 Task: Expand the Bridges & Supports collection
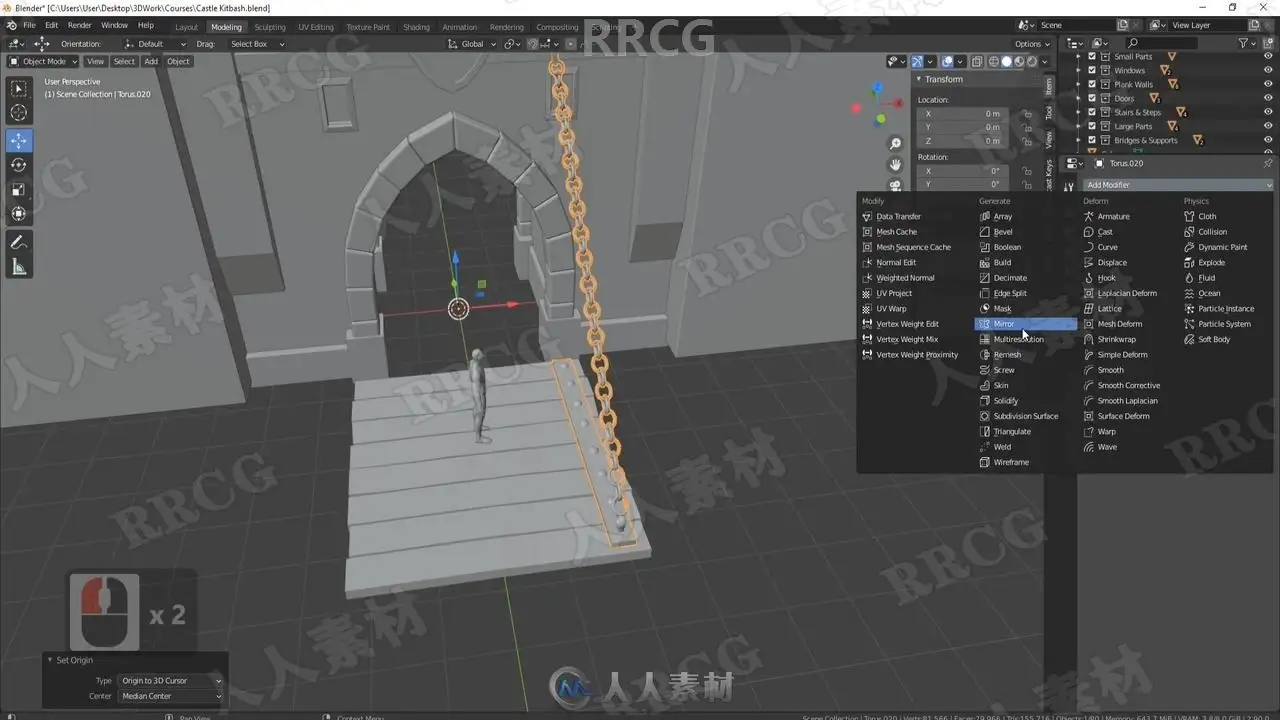click(x=1079, y=140)
